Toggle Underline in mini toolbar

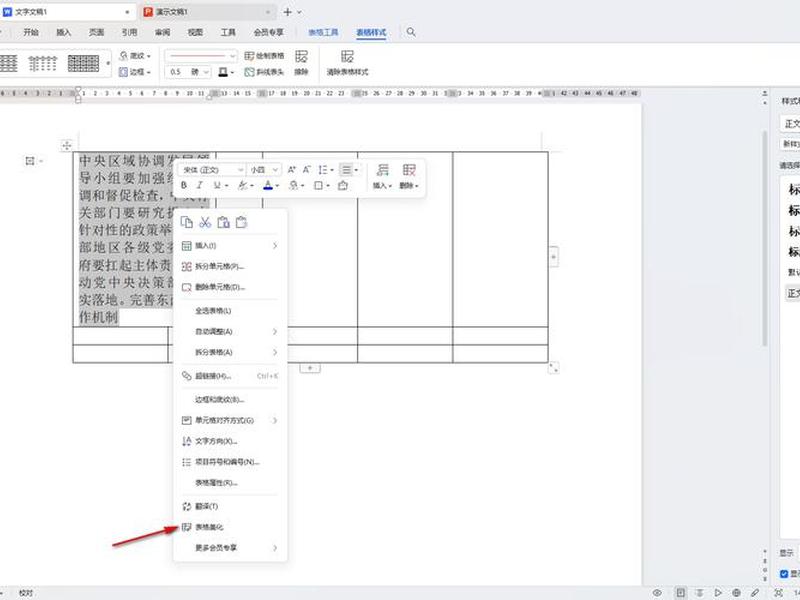click(x=217, y=186)
